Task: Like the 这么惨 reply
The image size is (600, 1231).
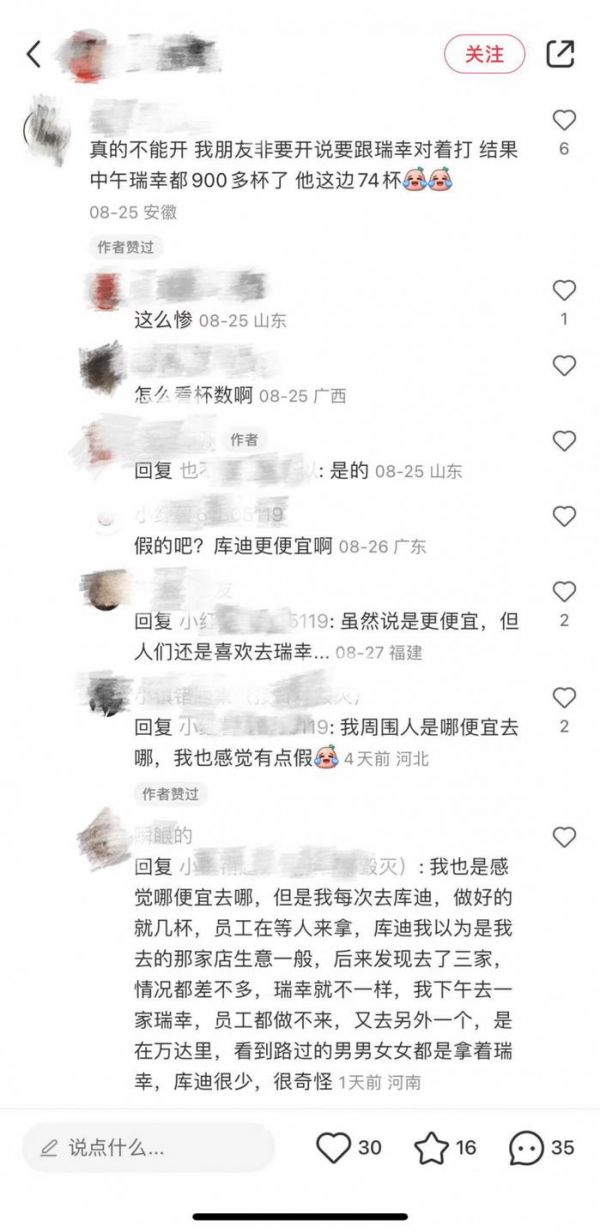Action: coord(564,291)
